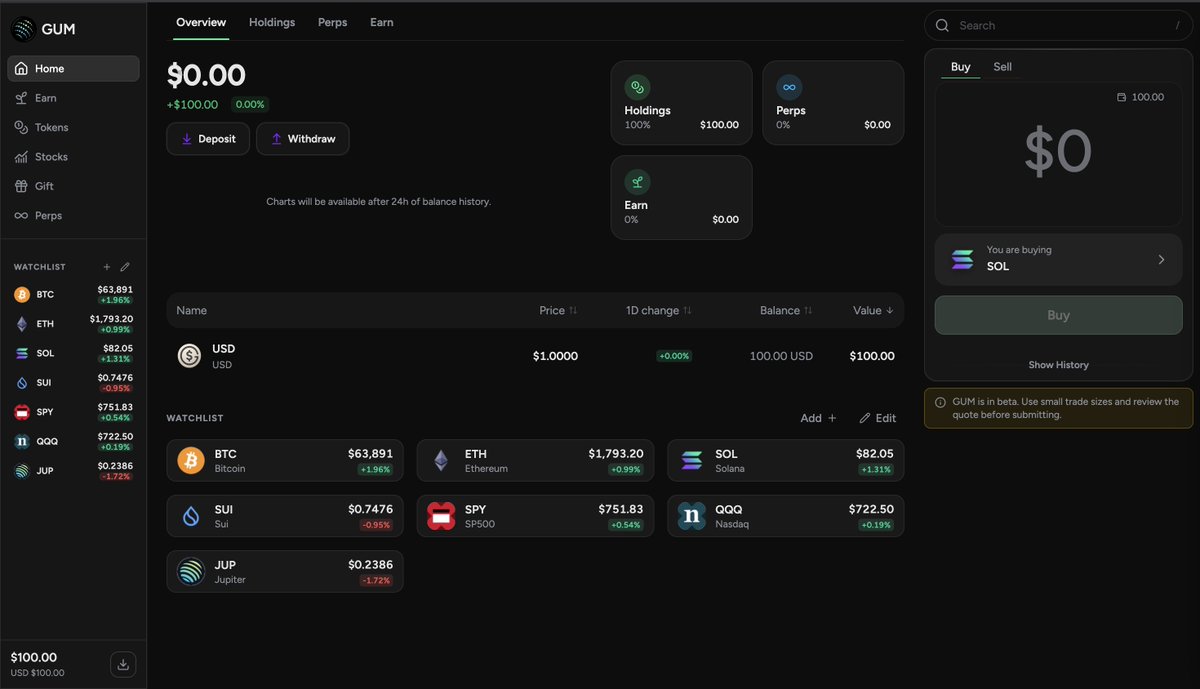This screenshot has height=689, width=1200.
Task: Open the Sui watchlist card
Action: tap(285, 516)
